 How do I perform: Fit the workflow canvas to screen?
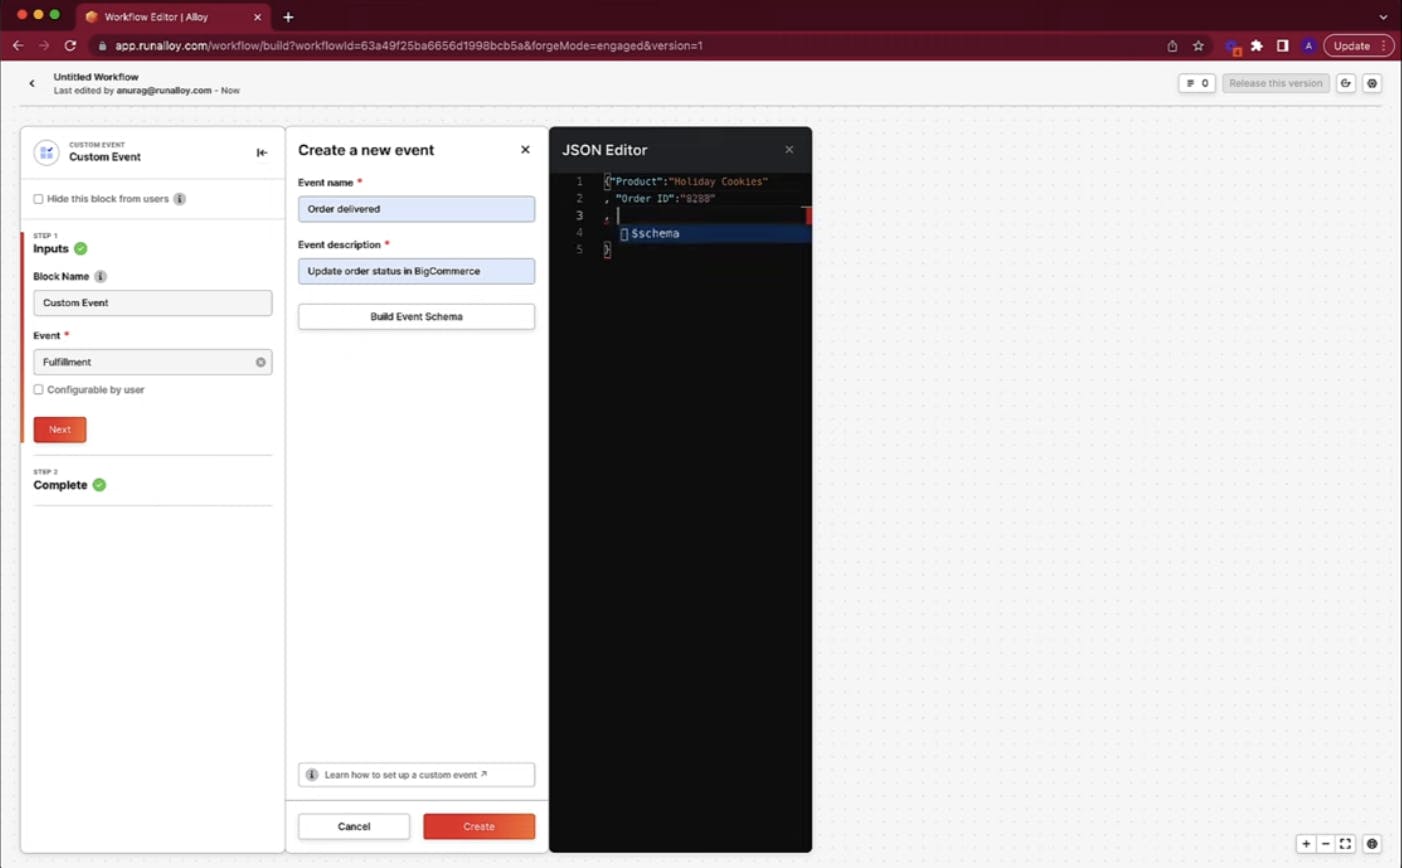[x=1345, y=844]
